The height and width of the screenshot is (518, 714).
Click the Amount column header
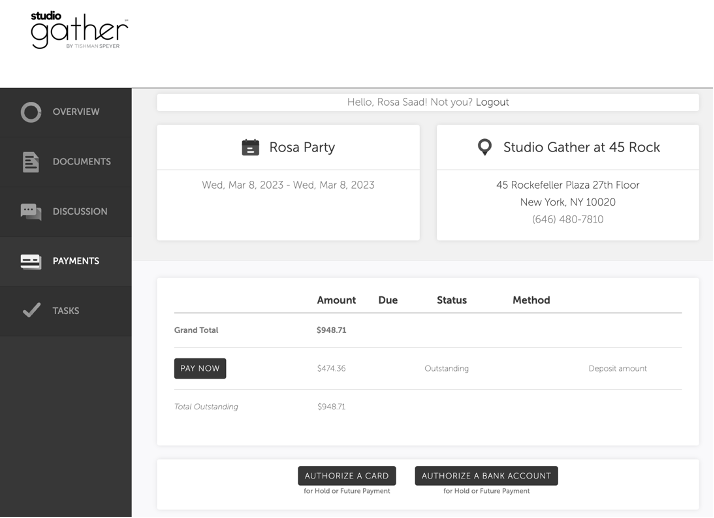click(x=336, y=300)
